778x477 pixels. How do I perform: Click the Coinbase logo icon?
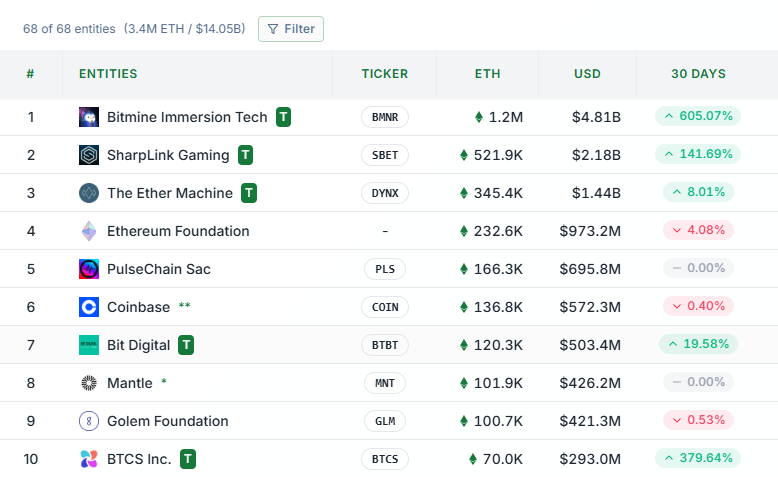[89, 307]
